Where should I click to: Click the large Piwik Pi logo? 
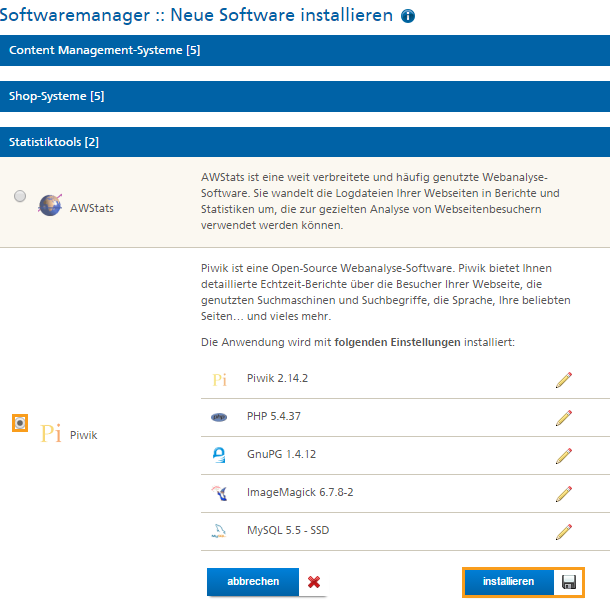click(x=51, y=433)
